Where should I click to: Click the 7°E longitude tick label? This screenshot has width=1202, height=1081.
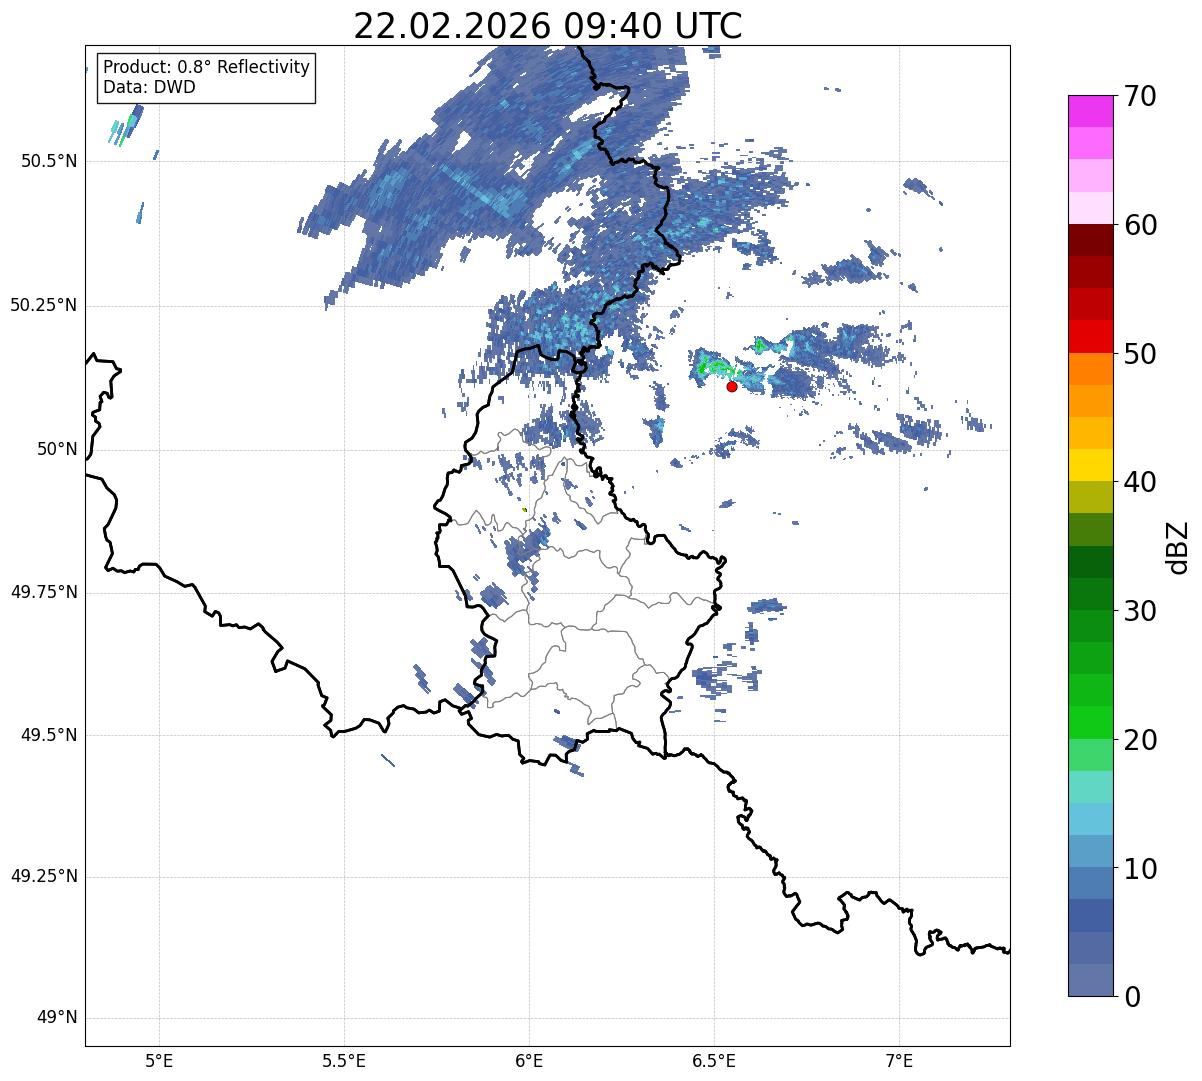click(x=899, y=1061)
